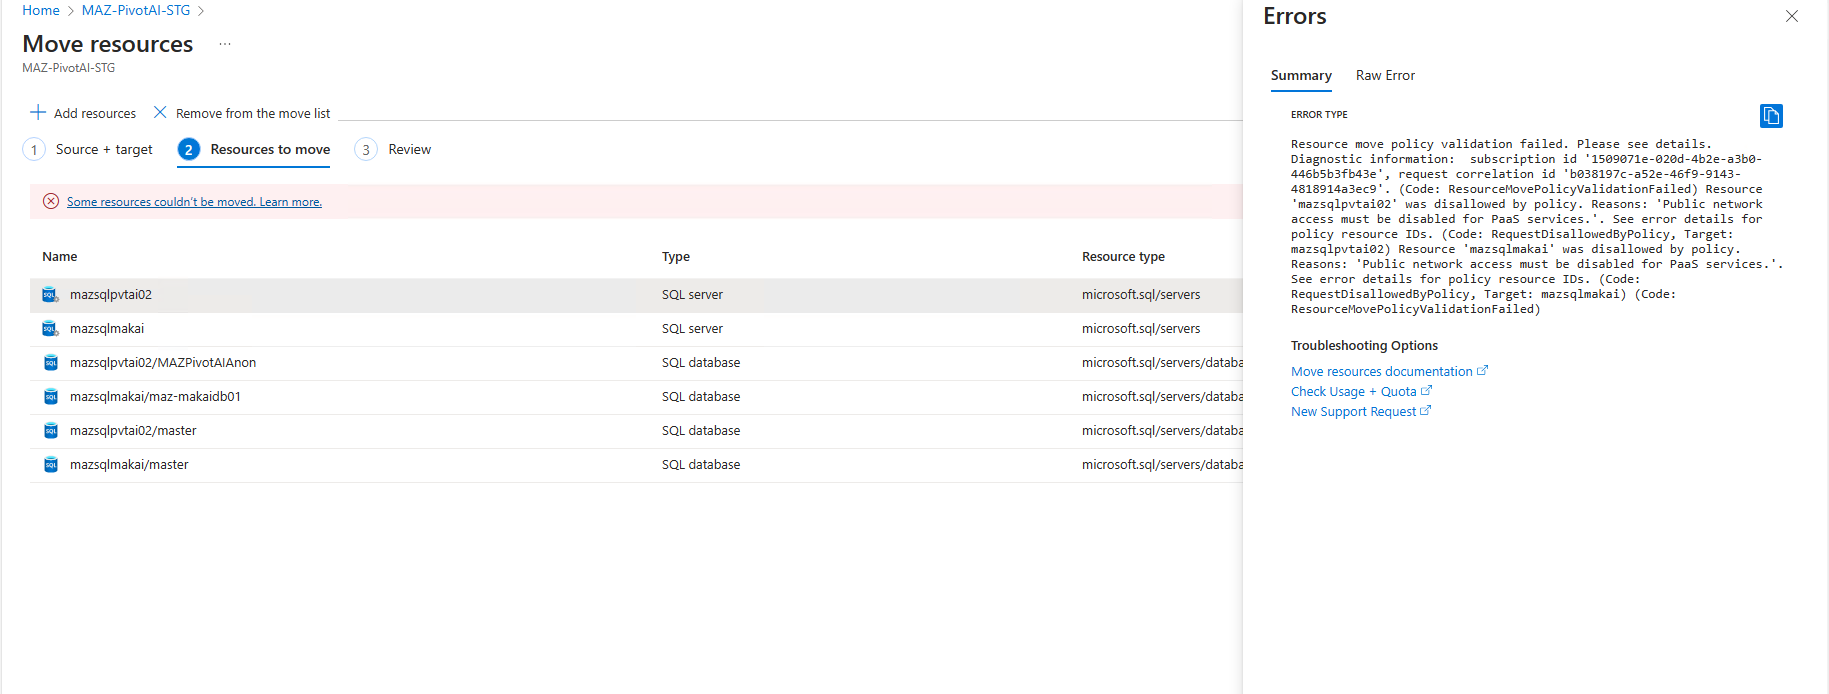Sort by Name column header
1829x694 pixels.
[x=60, y=257]
